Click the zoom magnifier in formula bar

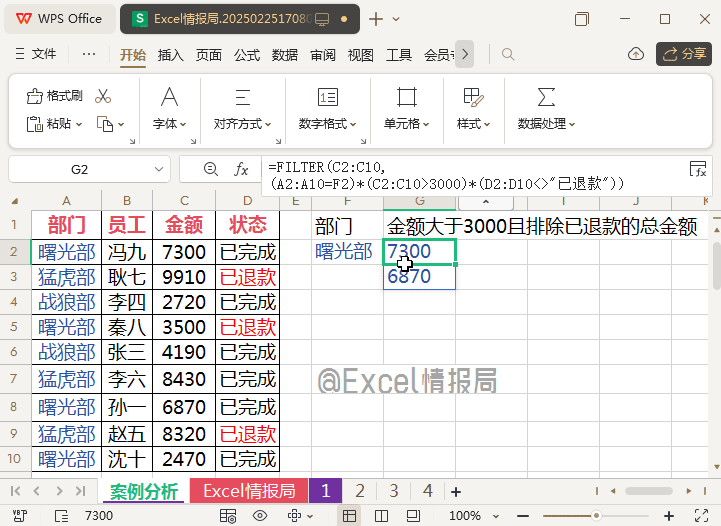click(x=210, y=169)
